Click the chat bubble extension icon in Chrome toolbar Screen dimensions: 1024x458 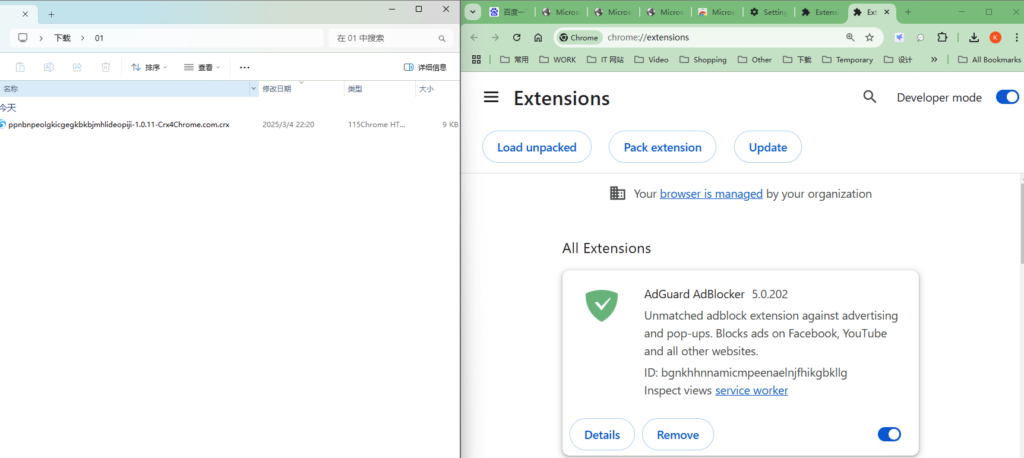click(x=920, y=38)
